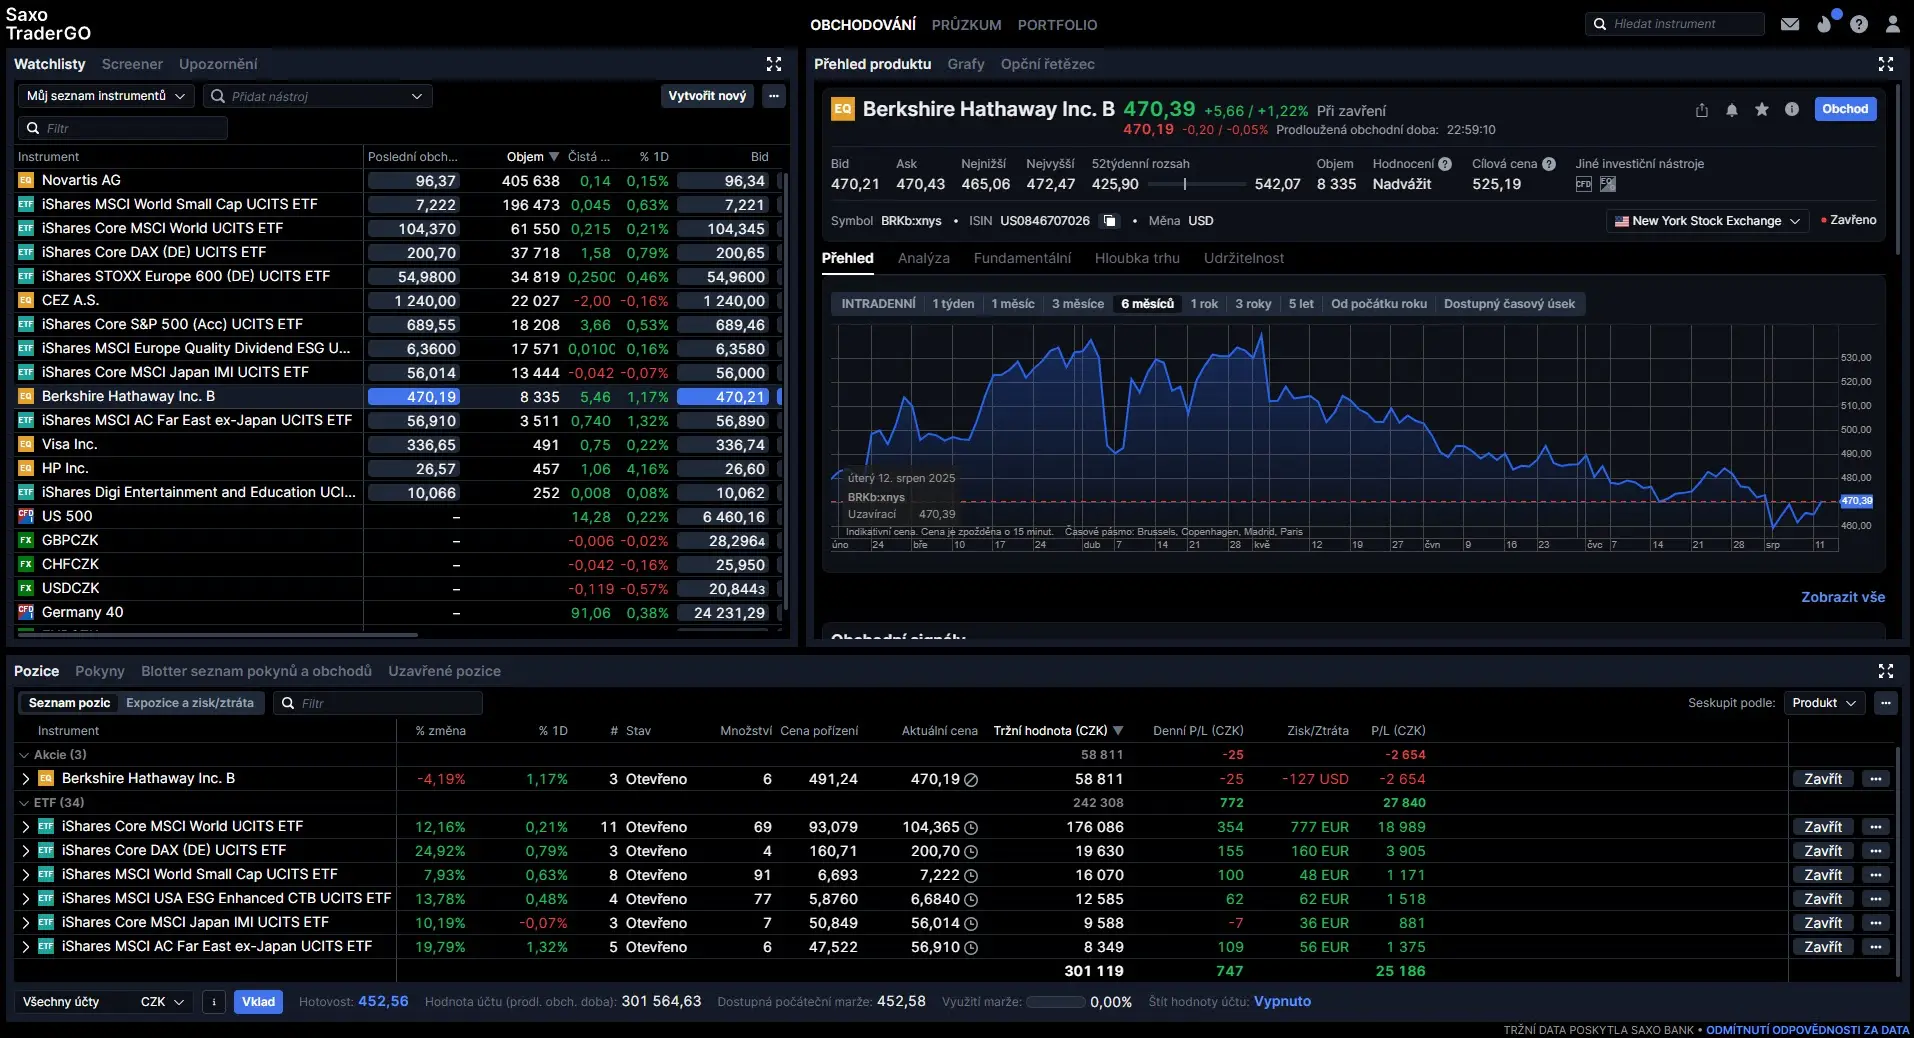Click the blue Obchod trade button

(1844, 109)
